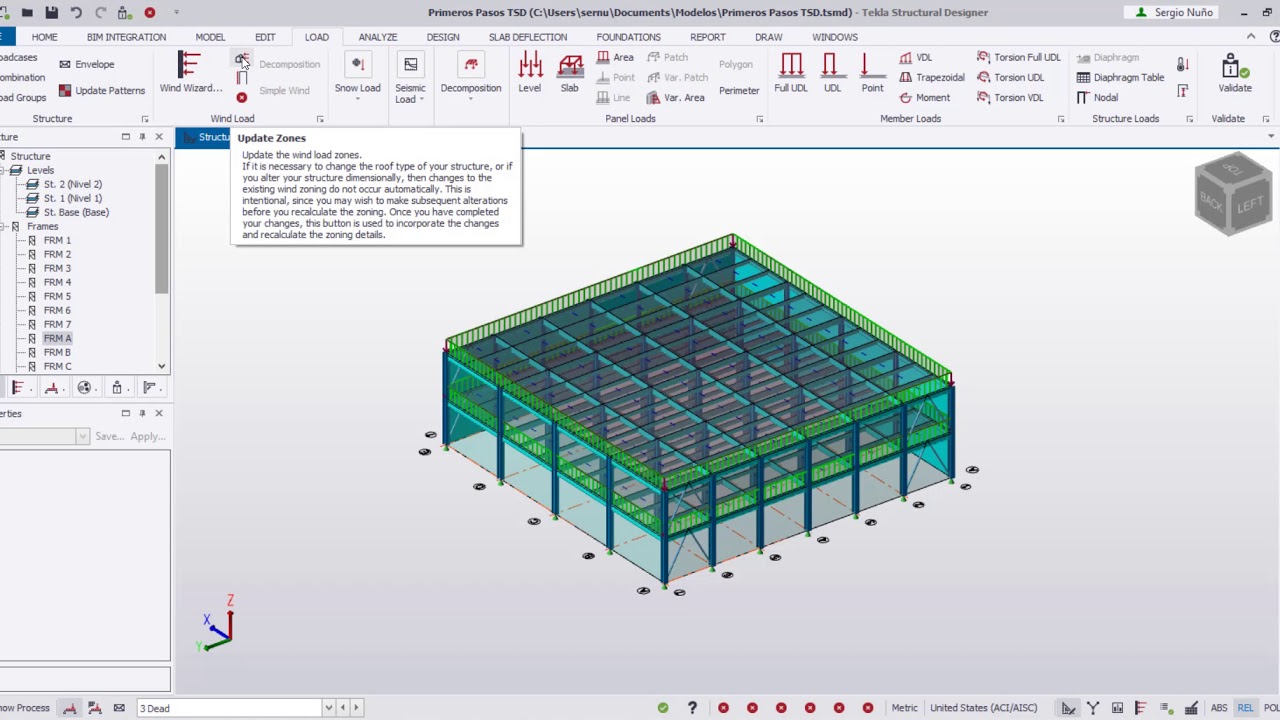Open the quick access toolbar customize arrow

[x=177, y=12]
